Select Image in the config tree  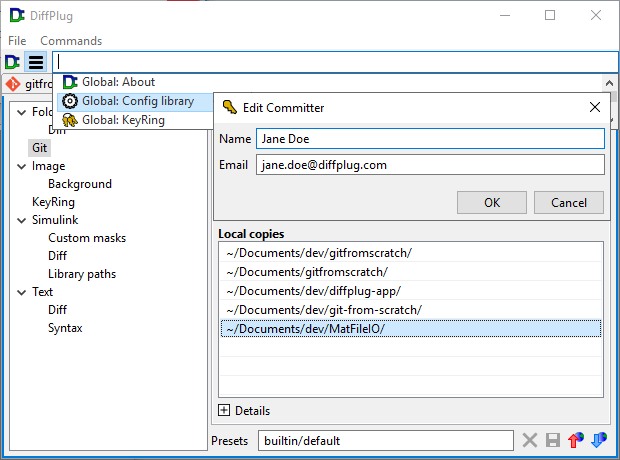48,166
